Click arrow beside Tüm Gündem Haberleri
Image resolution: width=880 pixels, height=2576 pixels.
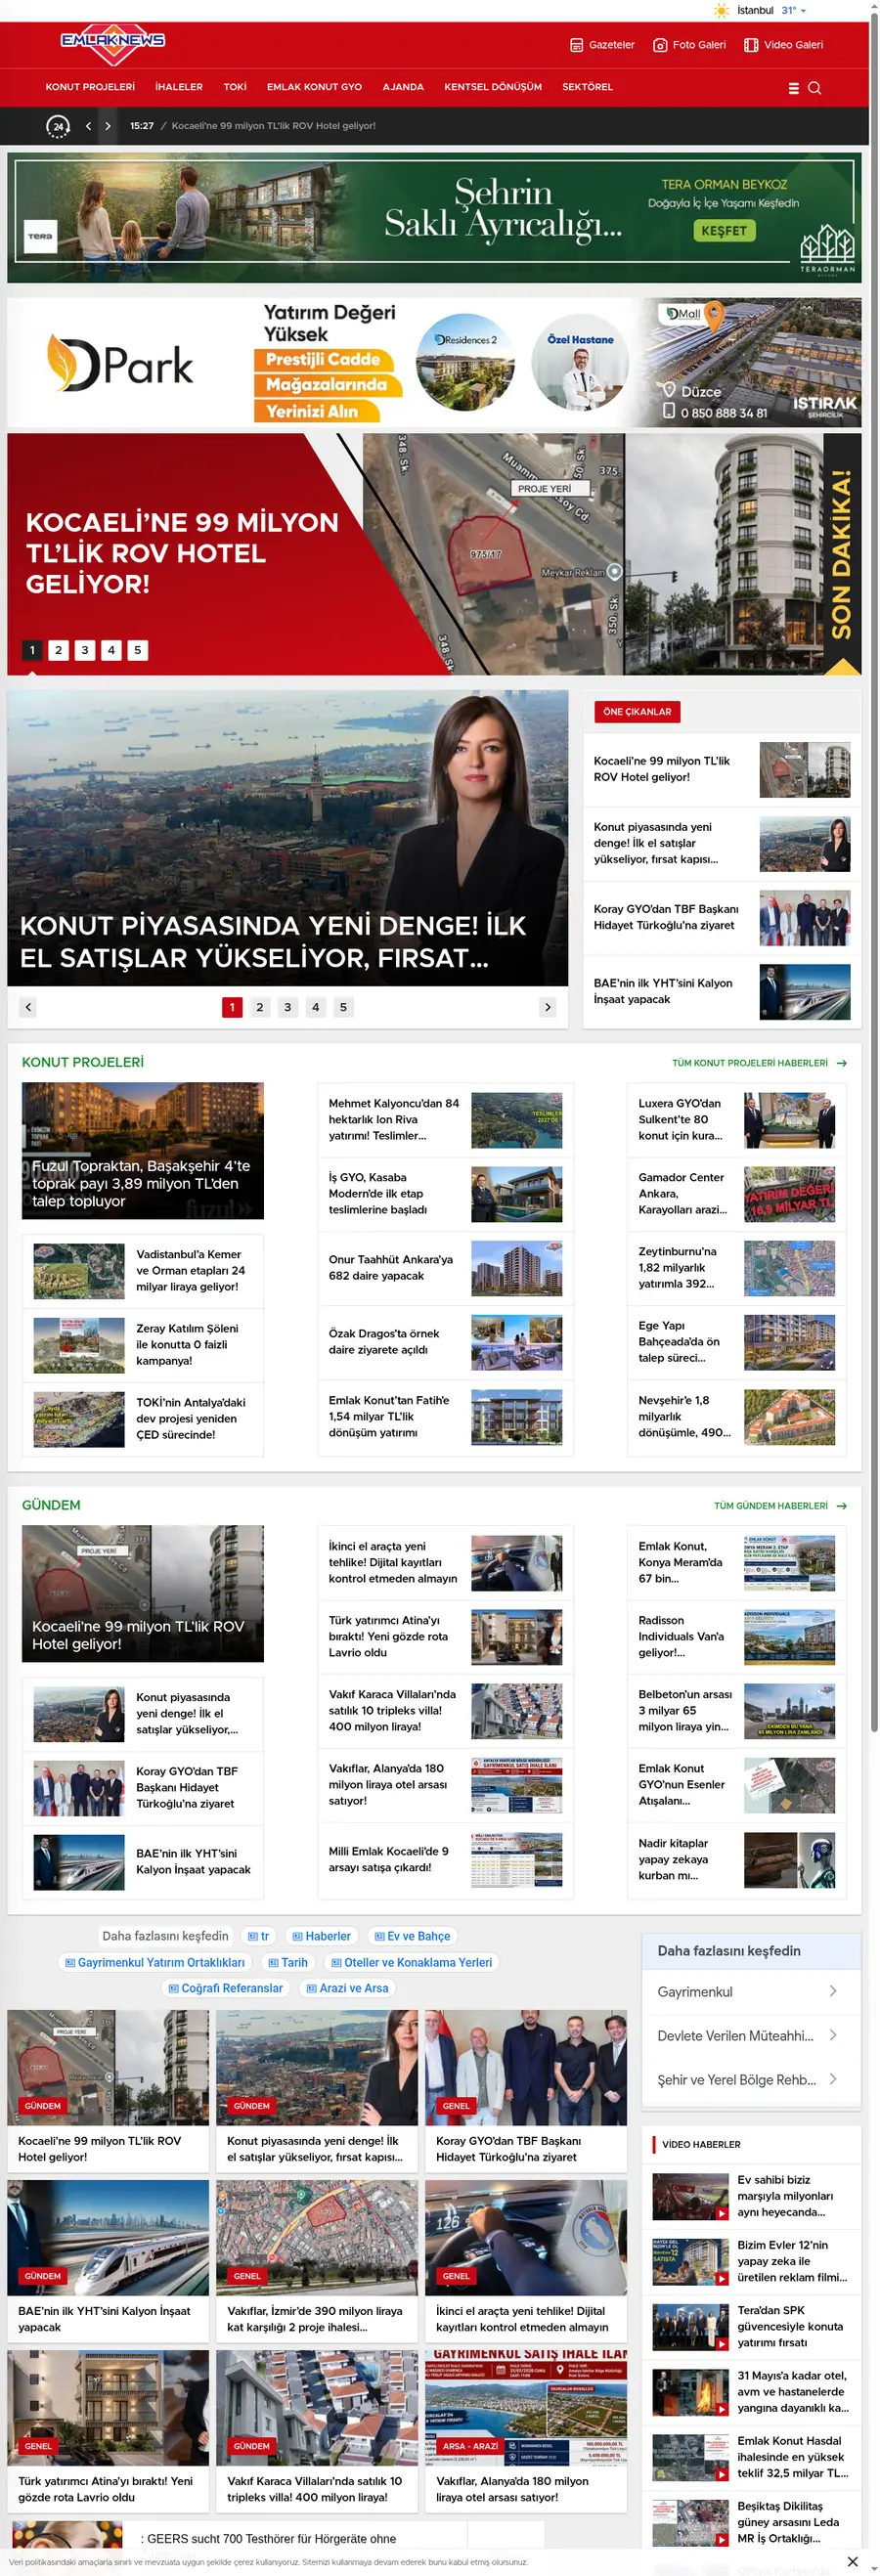[x=841, y=1506]
